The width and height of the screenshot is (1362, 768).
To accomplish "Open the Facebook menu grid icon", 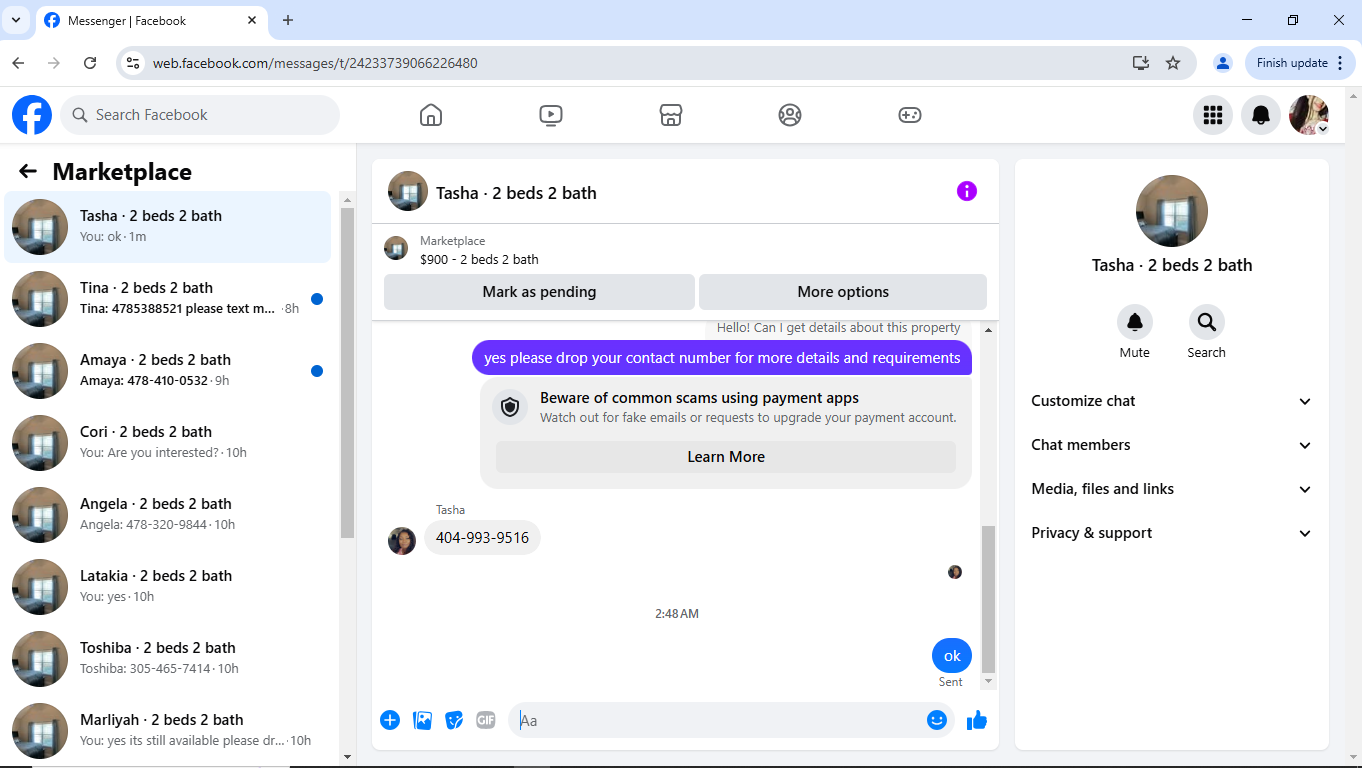I will click(x=1213, y=115).
